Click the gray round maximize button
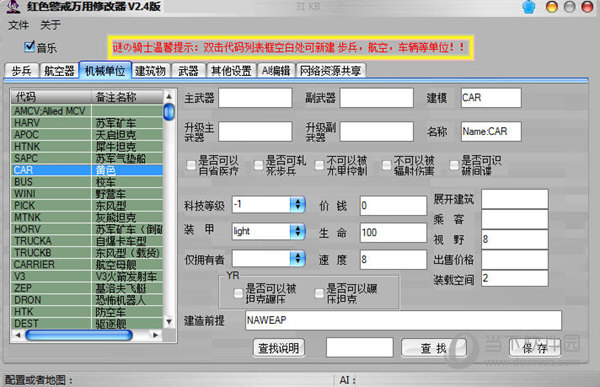Screen dimensions: 600x387 (x=569, y=7)
